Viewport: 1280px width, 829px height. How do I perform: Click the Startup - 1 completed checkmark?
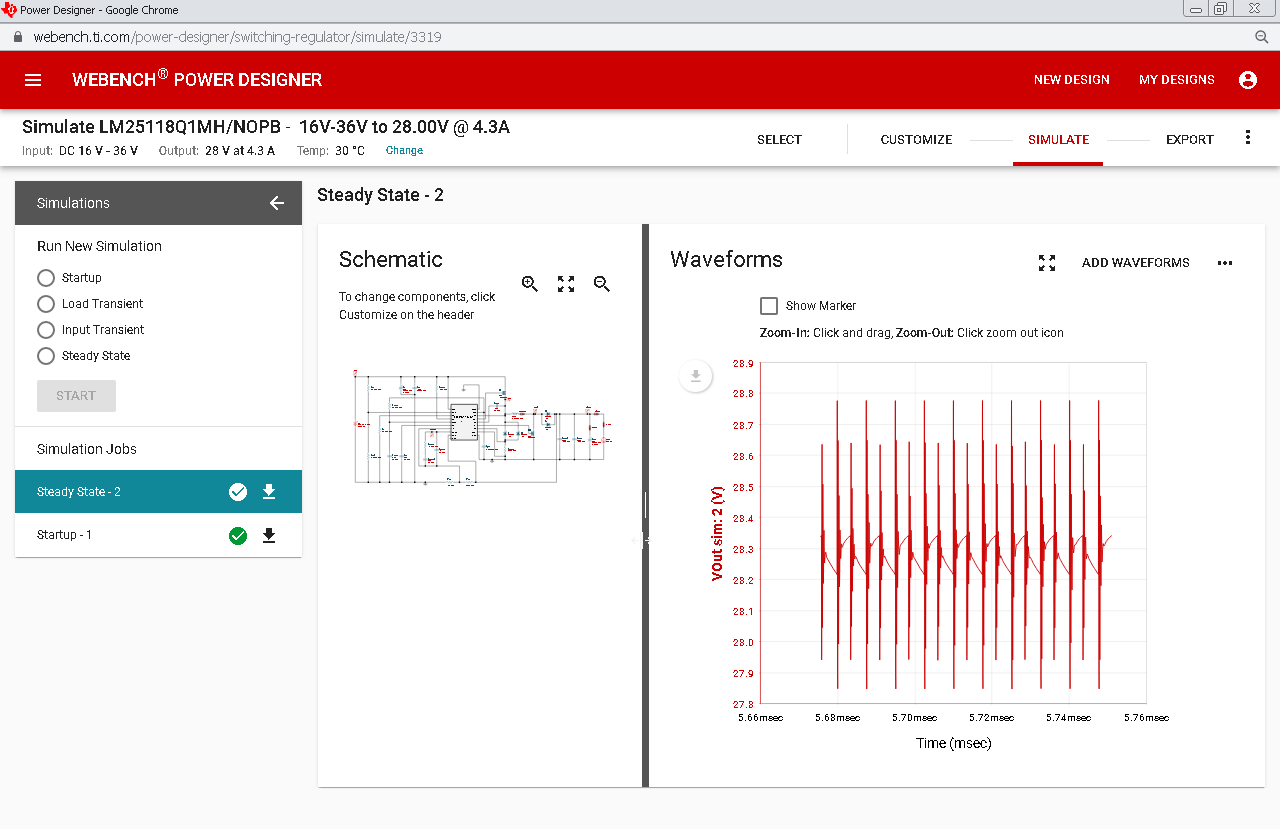click(238, 536)
